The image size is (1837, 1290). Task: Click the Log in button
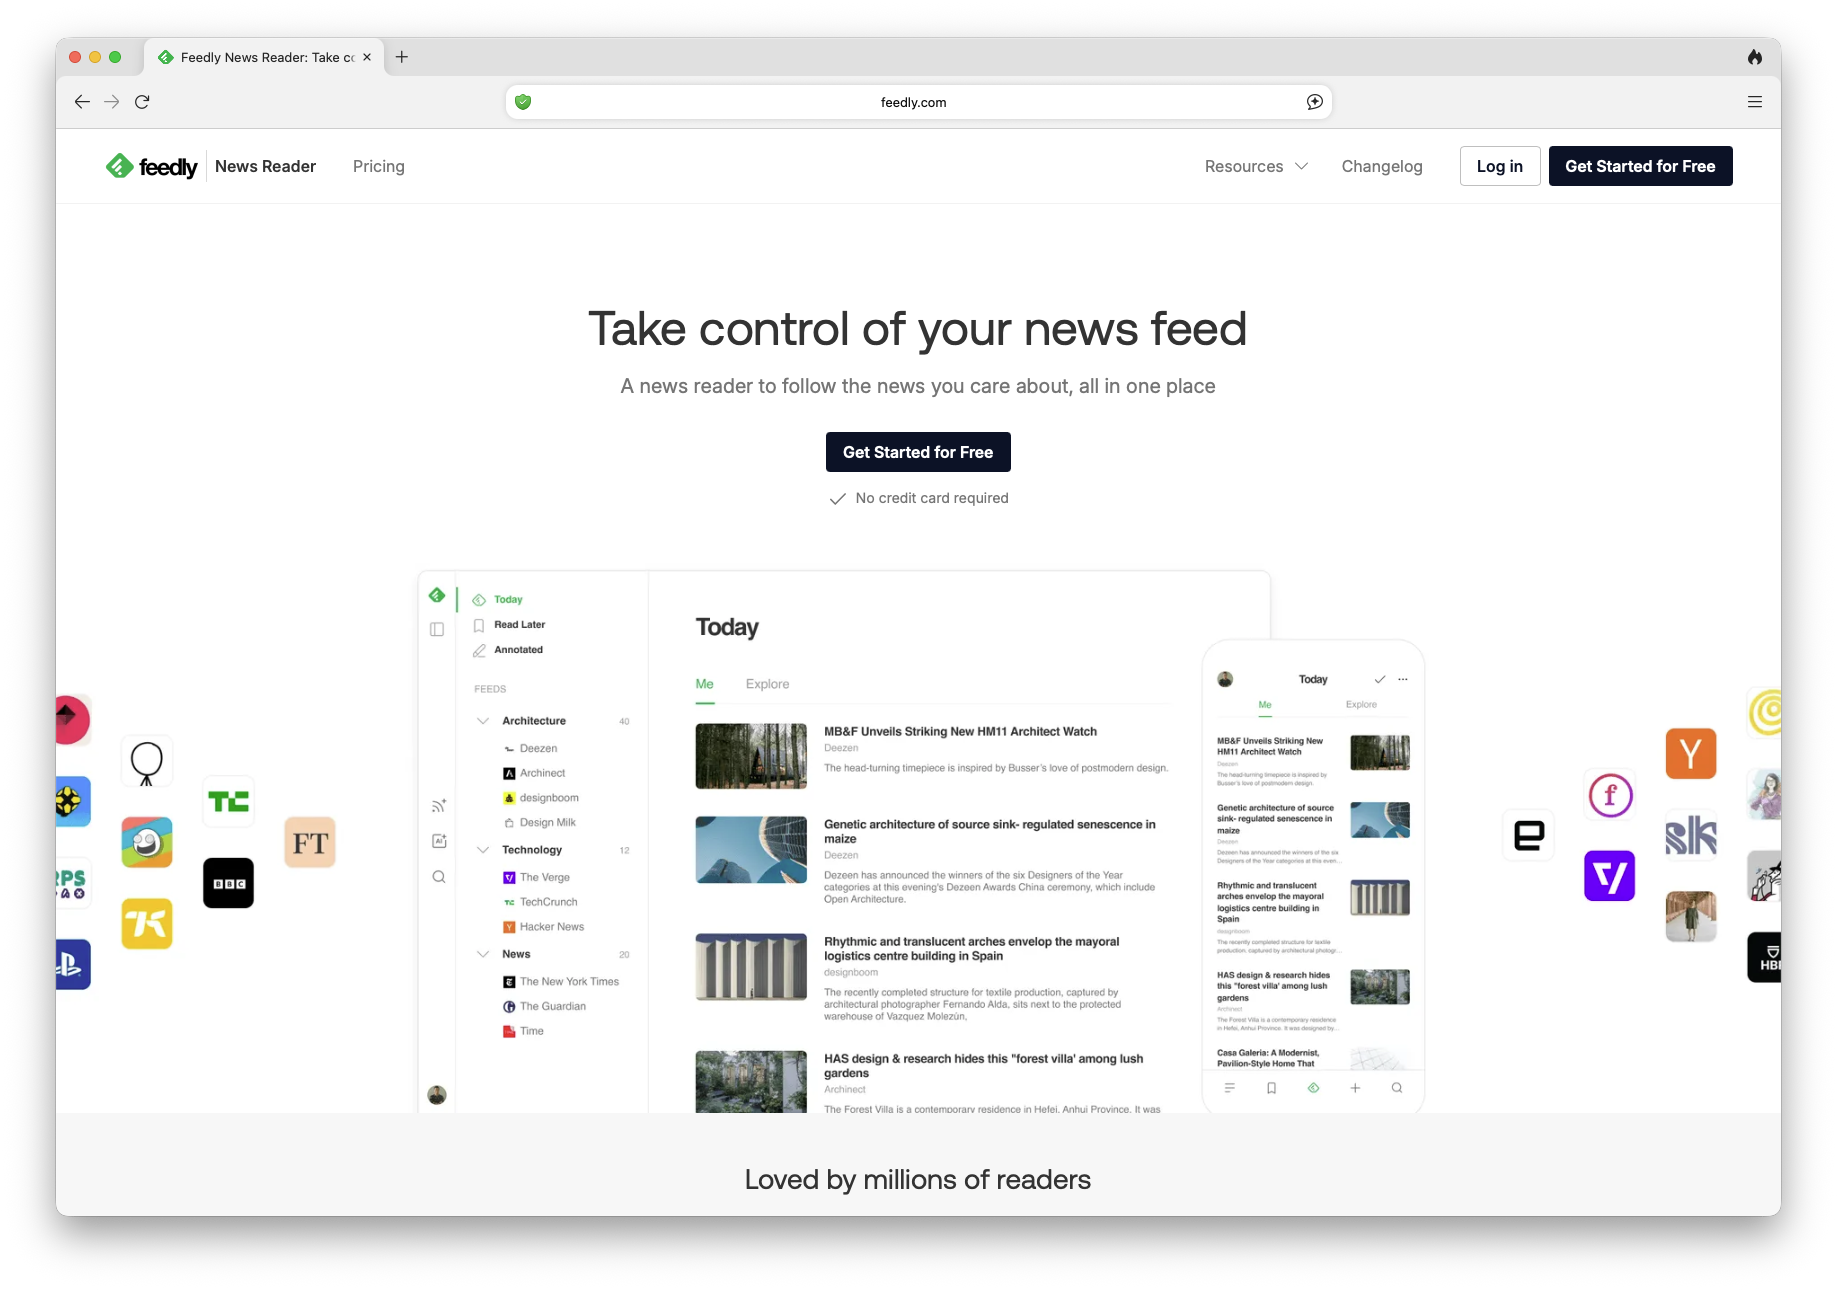1499,166
